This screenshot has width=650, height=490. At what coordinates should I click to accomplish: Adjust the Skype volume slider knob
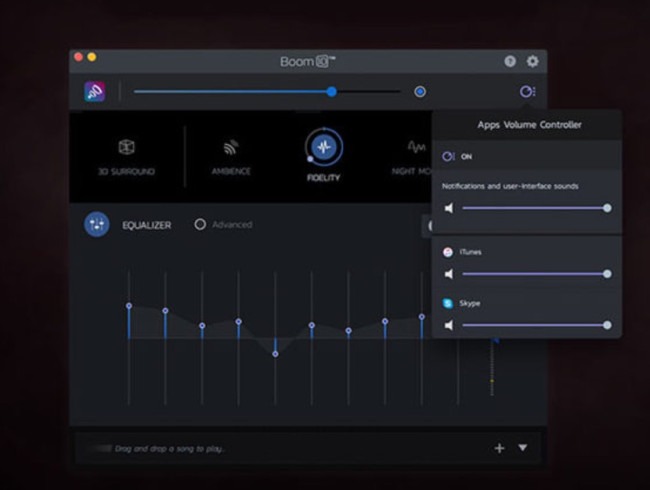[607, 325]
